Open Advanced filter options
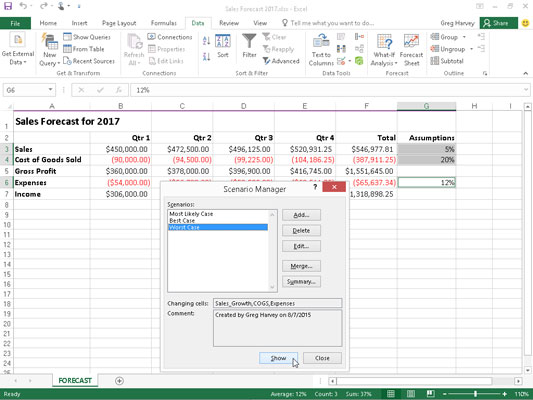The width and height of the screenshot is (533, 400). [x=281, y=61]
